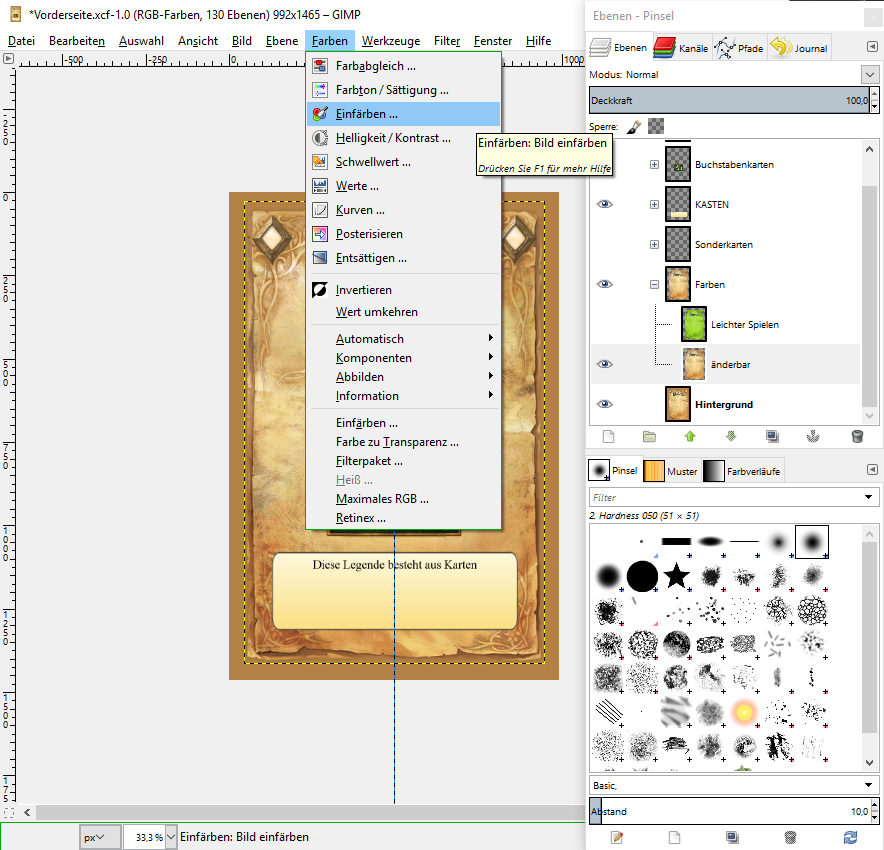Delete layer using the Ebenen trash icon

pos(856,436)
